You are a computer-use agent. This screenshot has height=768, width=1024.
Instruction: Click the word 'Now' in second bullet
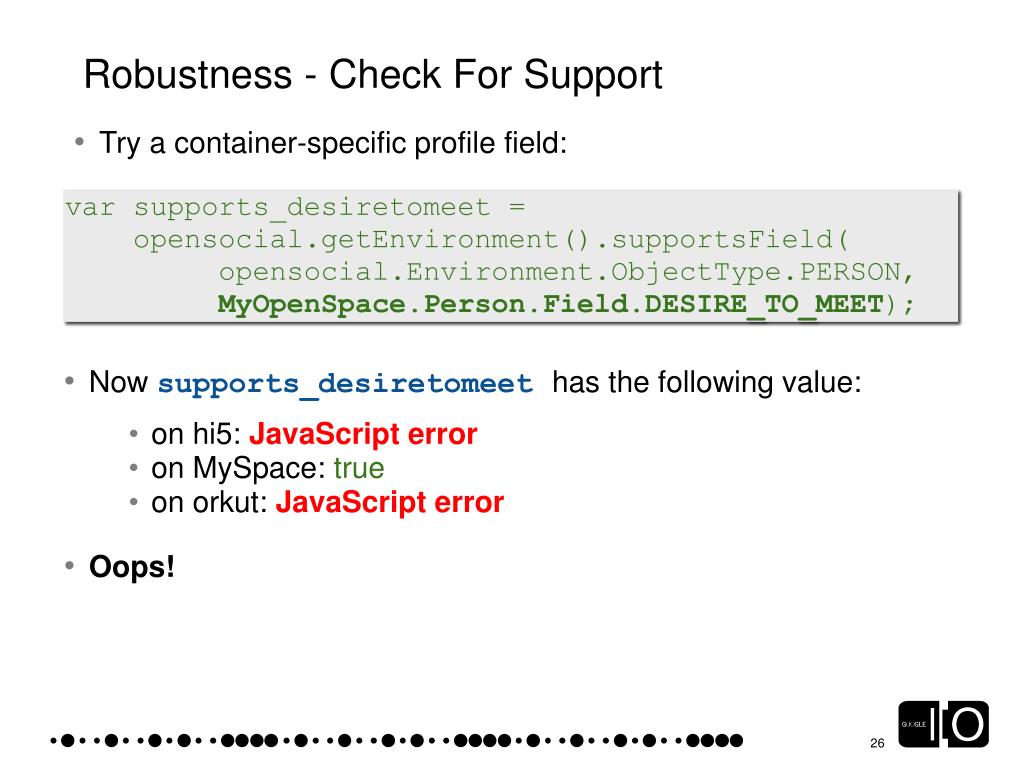click(118, 382)
